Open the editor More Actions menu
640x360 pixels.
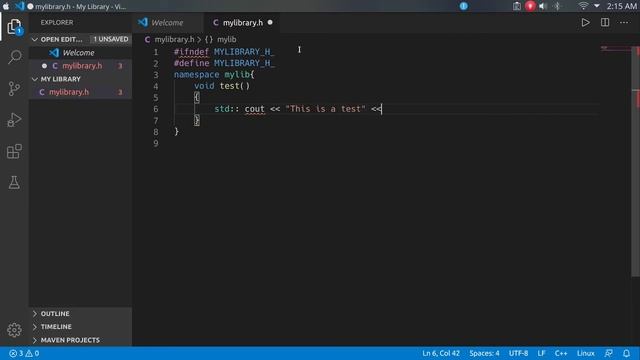(624, 22)
